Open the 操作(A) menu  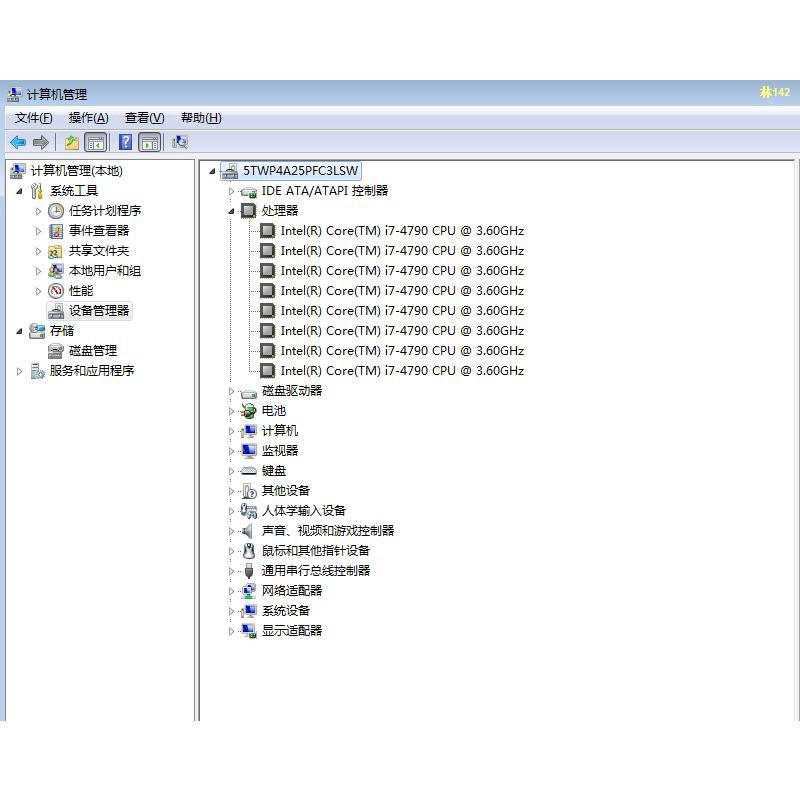88,118
